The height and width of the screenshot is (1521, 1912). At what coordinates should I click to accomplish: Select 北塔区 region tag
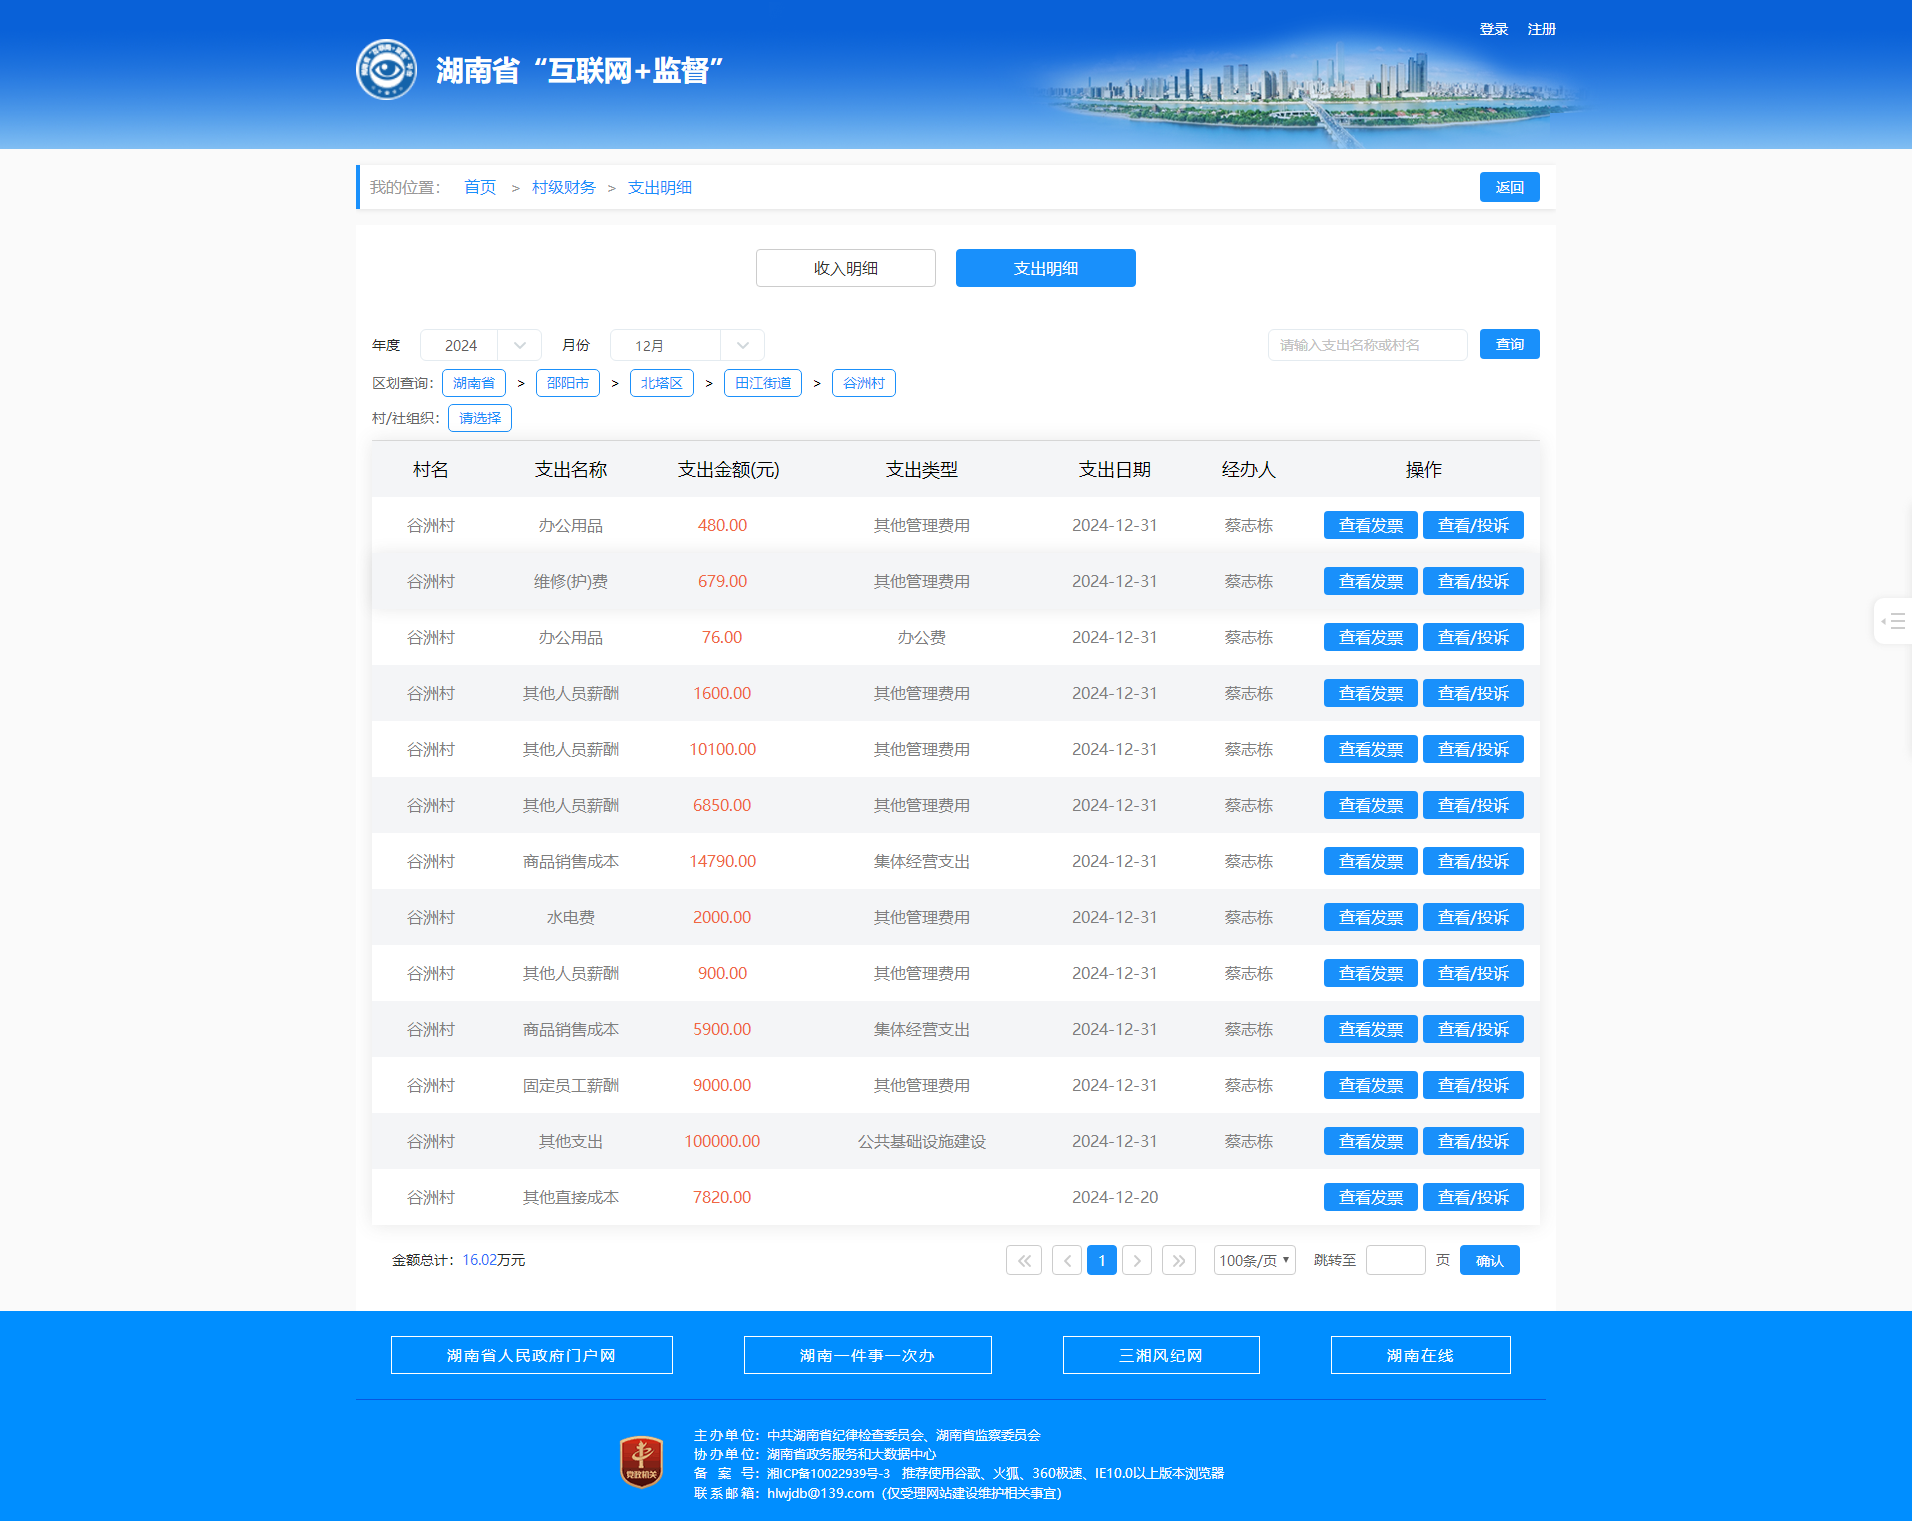click(662, 383)
